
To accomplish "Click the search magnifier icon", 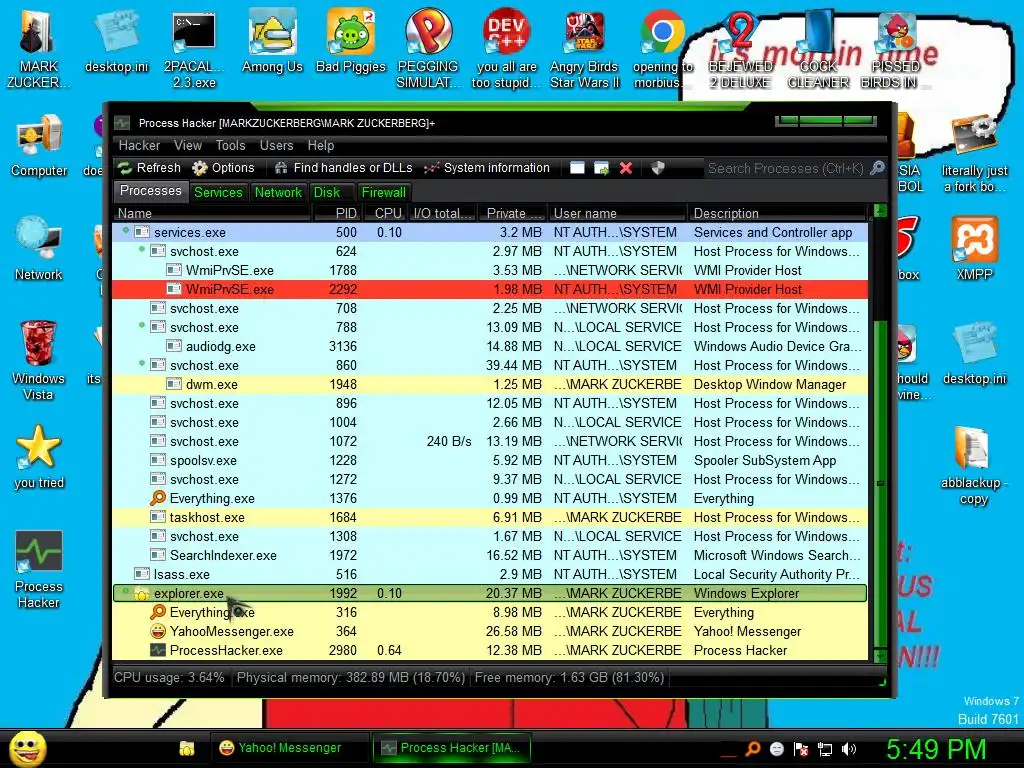I will coord(877,168).
